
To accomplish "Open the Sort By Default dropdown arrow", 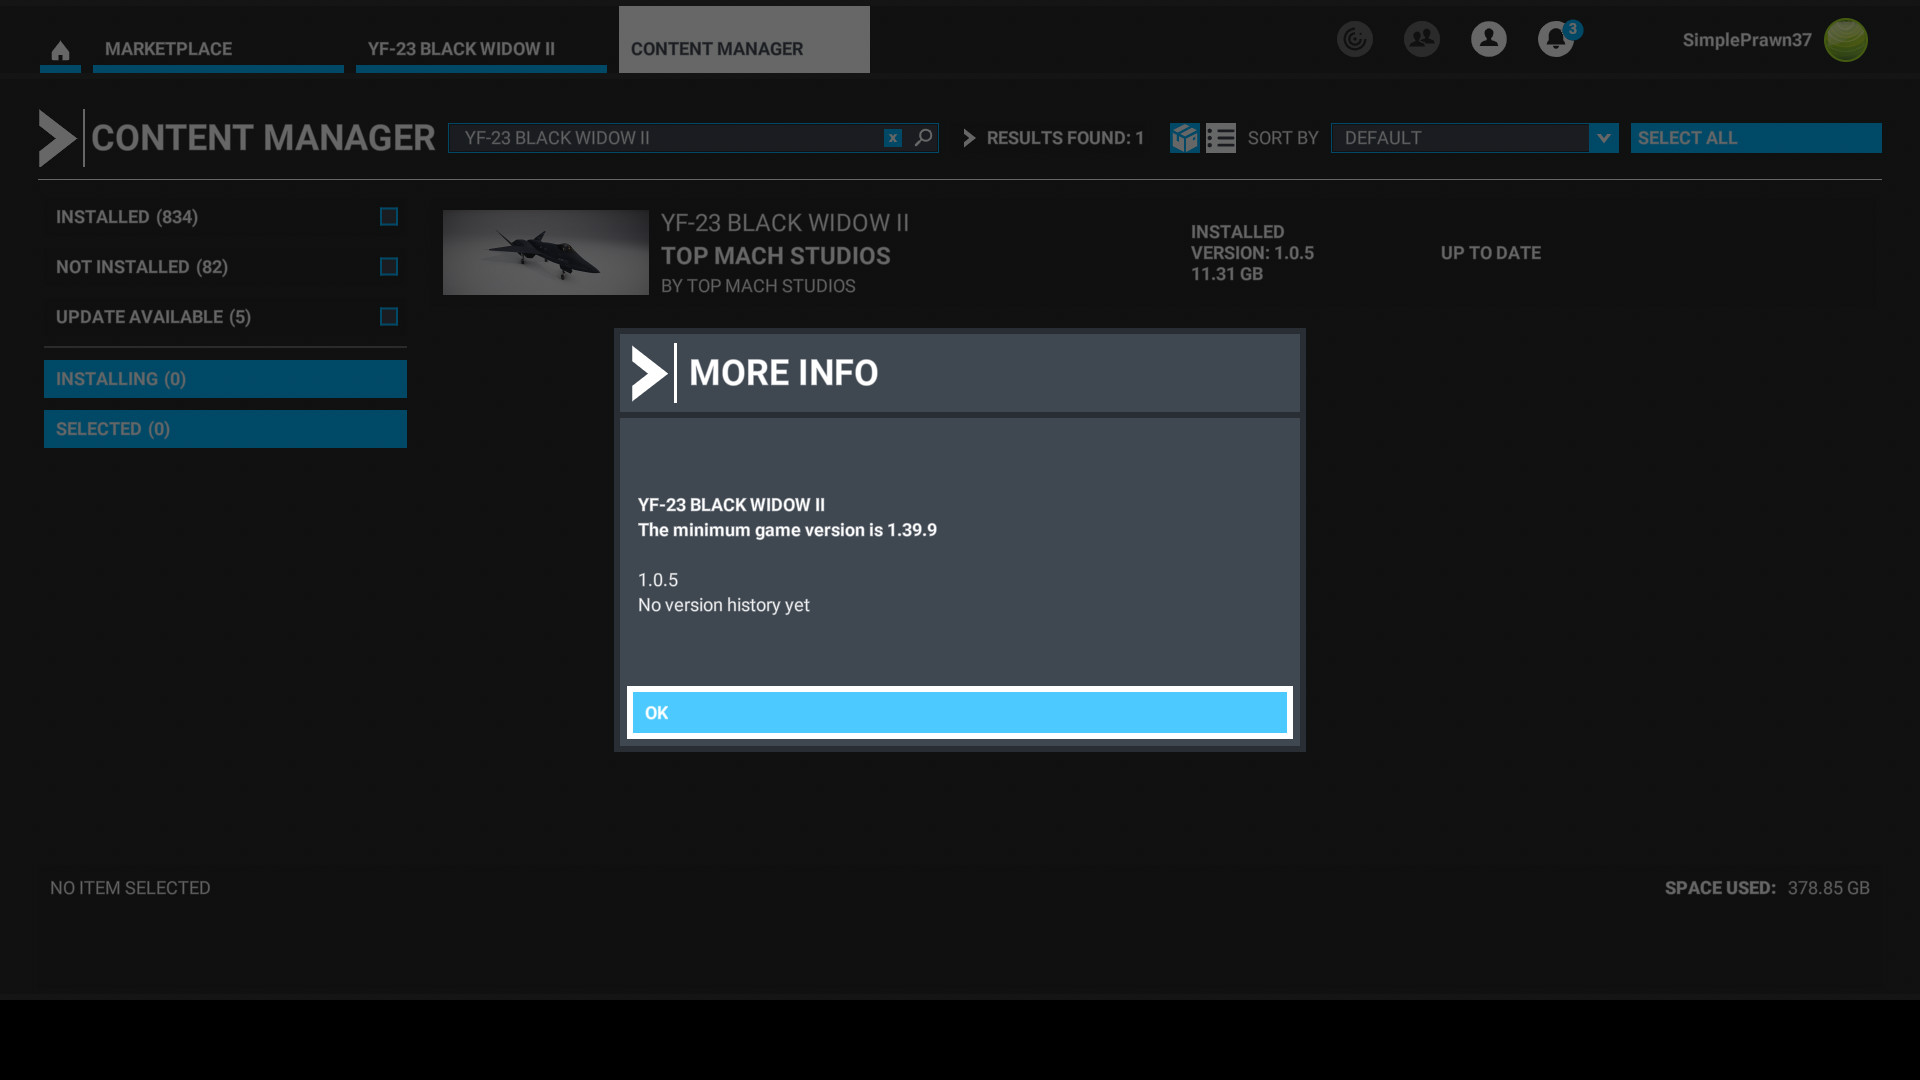I will pyautogui.click(x=1603, y=138).
